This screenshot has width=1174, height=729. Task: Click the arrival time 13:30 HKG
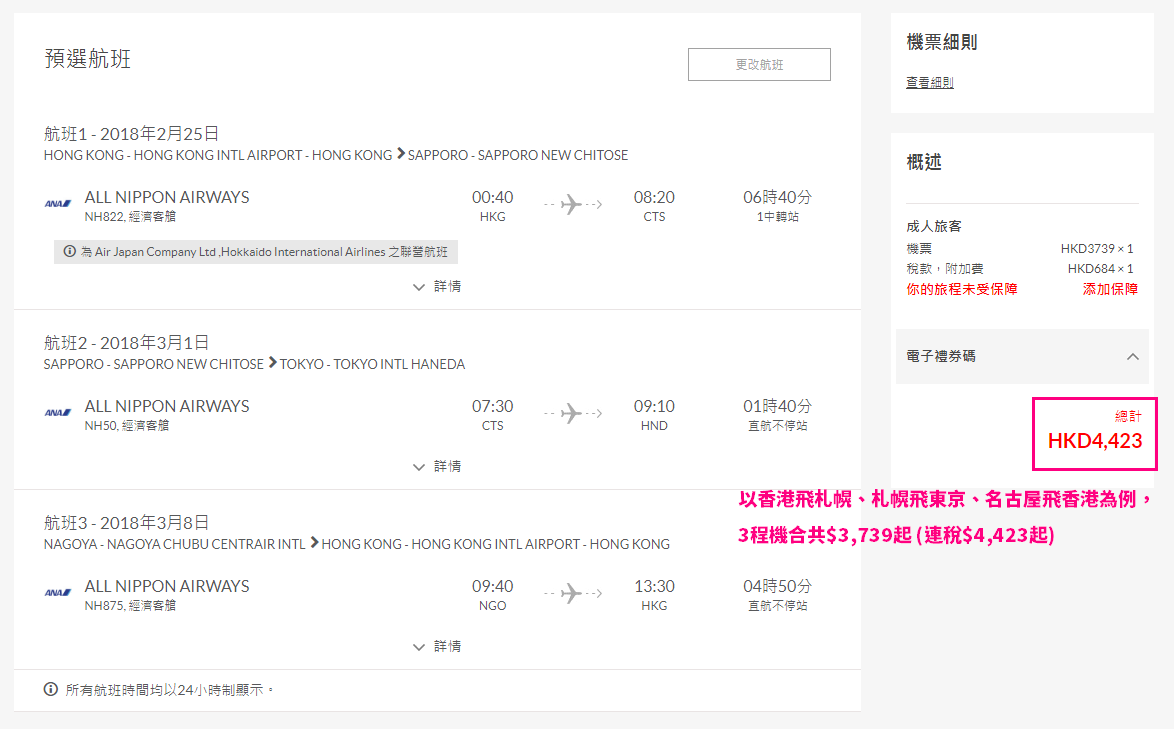tap(654, 595)
